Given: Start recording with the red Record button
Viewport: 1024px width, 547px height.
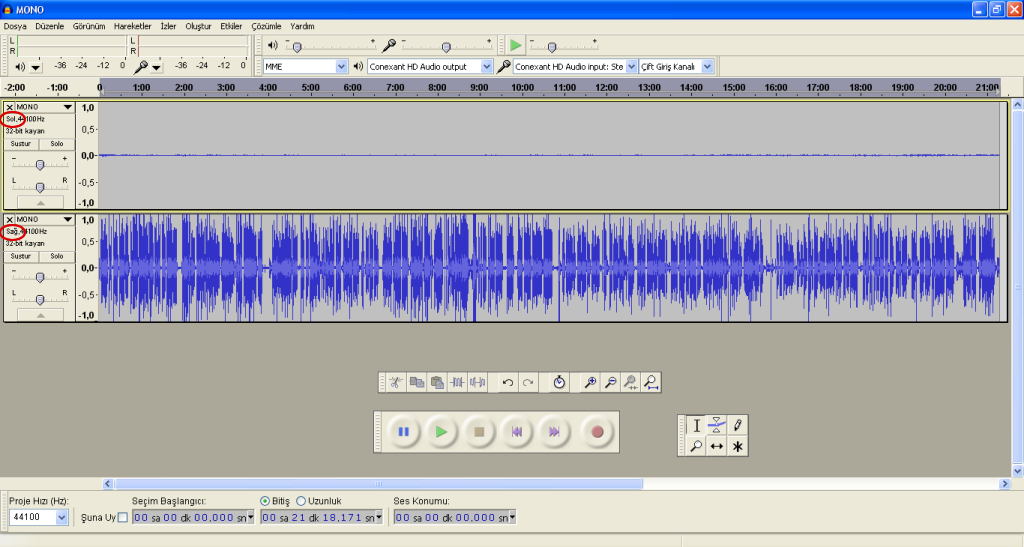Looking at the screenshot, I should pyautogui.click(x=597, y=431).
